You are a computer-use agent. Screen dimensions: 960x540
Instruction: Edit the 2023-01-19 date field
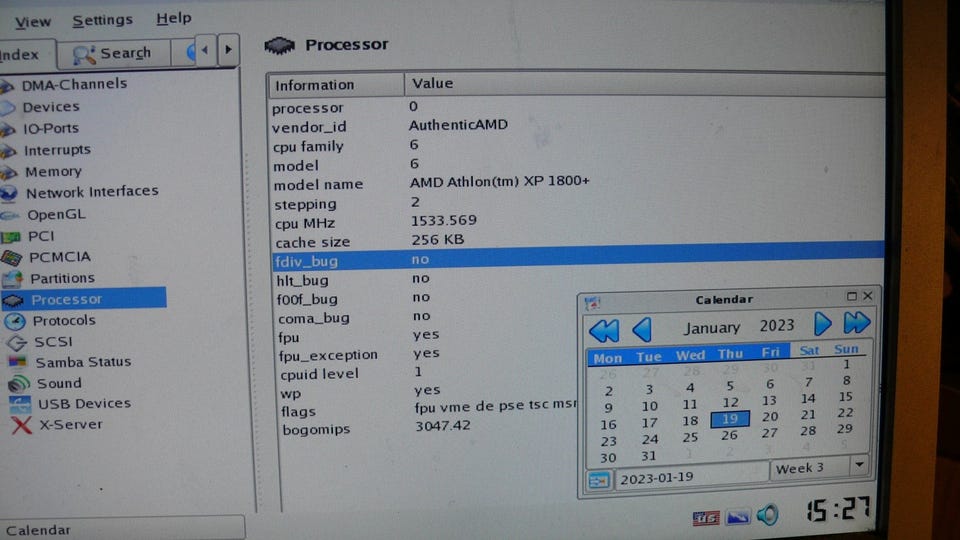(691, 478)
